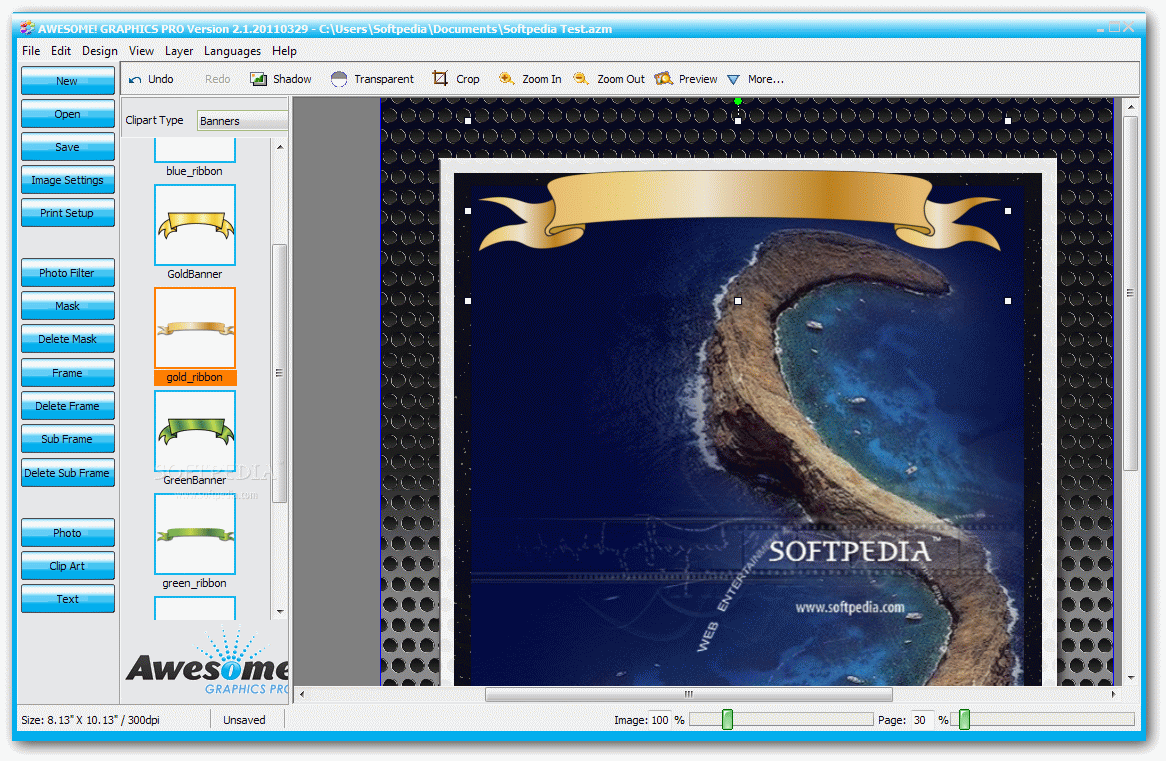Click the canvas horizontal scrollbar thumb
The width and height of the screenshot is (1166, 761).
(x=689, y=694)
